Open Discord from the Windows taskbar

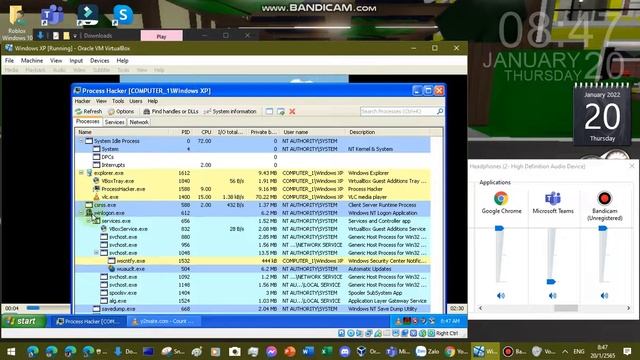click(344, 351)
